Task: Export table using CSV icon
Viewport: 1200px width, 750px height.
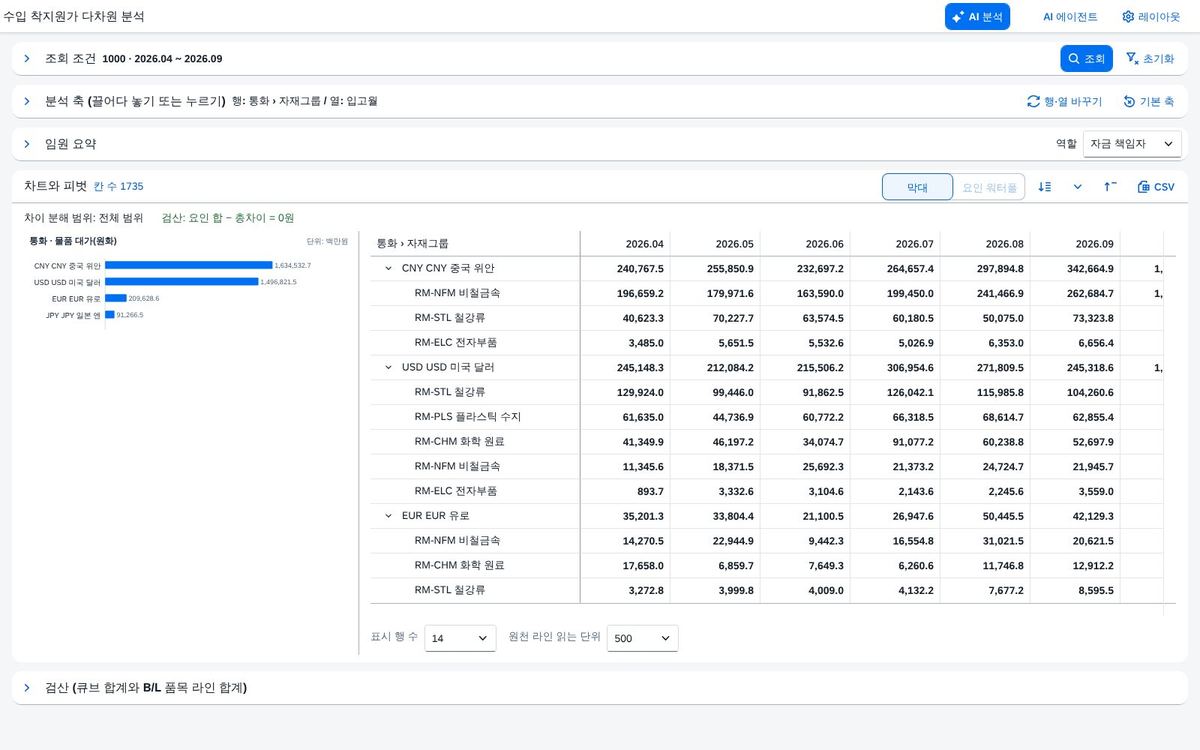Action: tap(1156, 187)
